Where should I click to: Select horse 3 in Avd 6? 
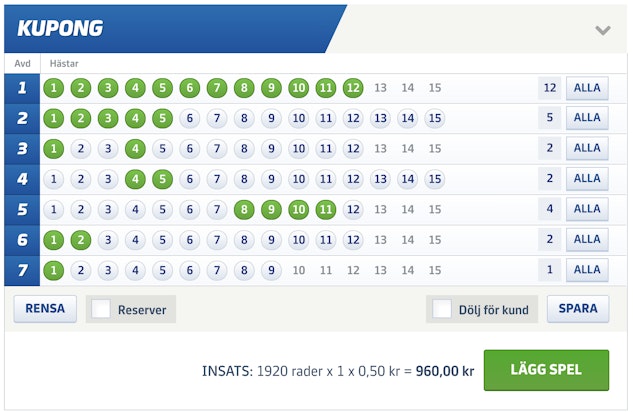click(x=108, y=240)
